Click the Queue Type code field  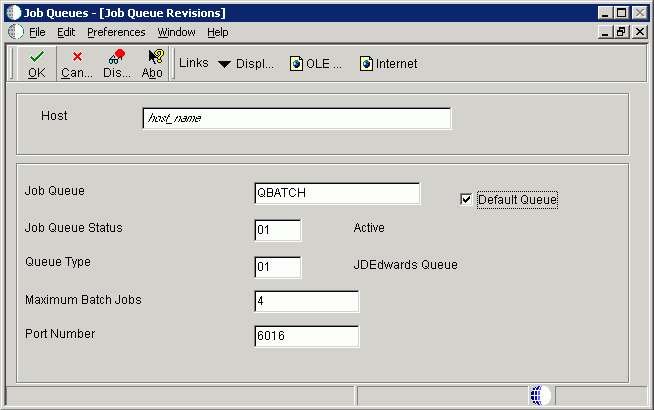(278, 267)
